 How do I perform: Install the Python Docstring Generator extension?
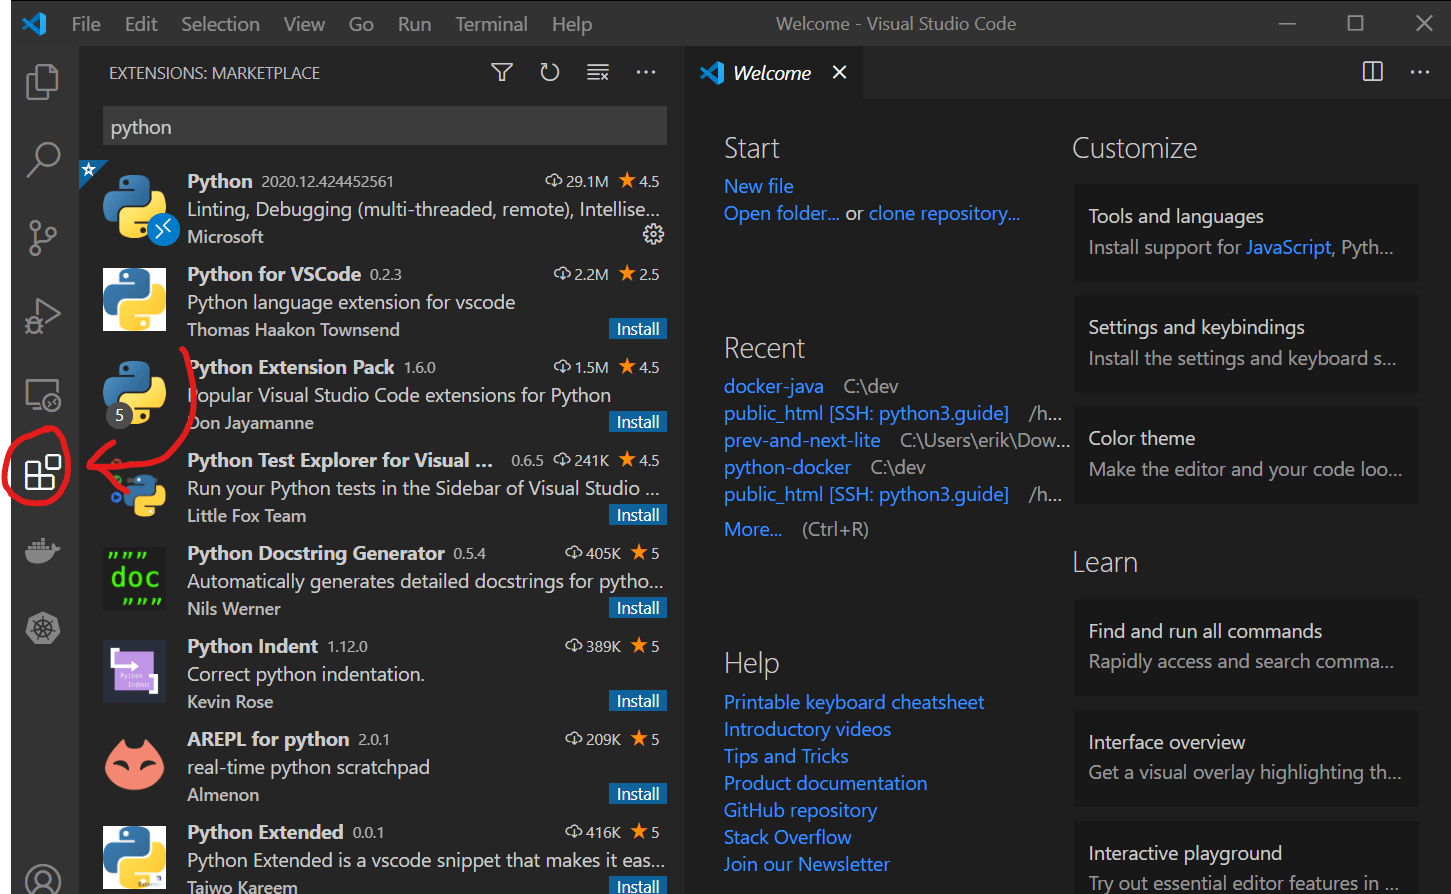(x=637, y=607)
